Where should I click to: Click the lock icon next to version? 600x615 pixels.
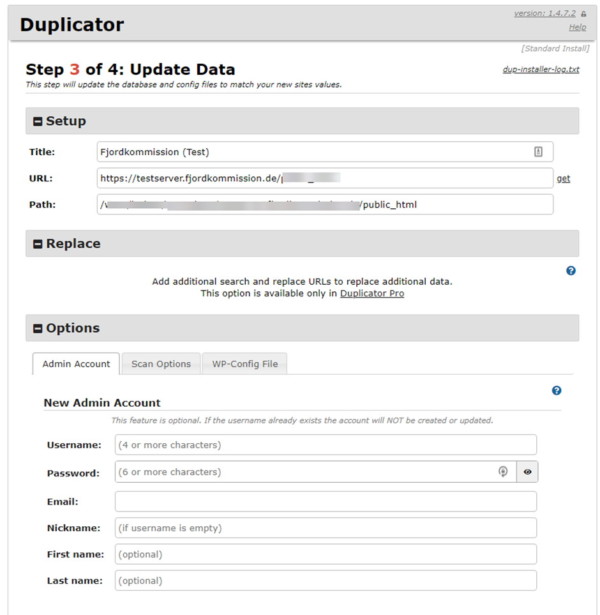point(584,14)
